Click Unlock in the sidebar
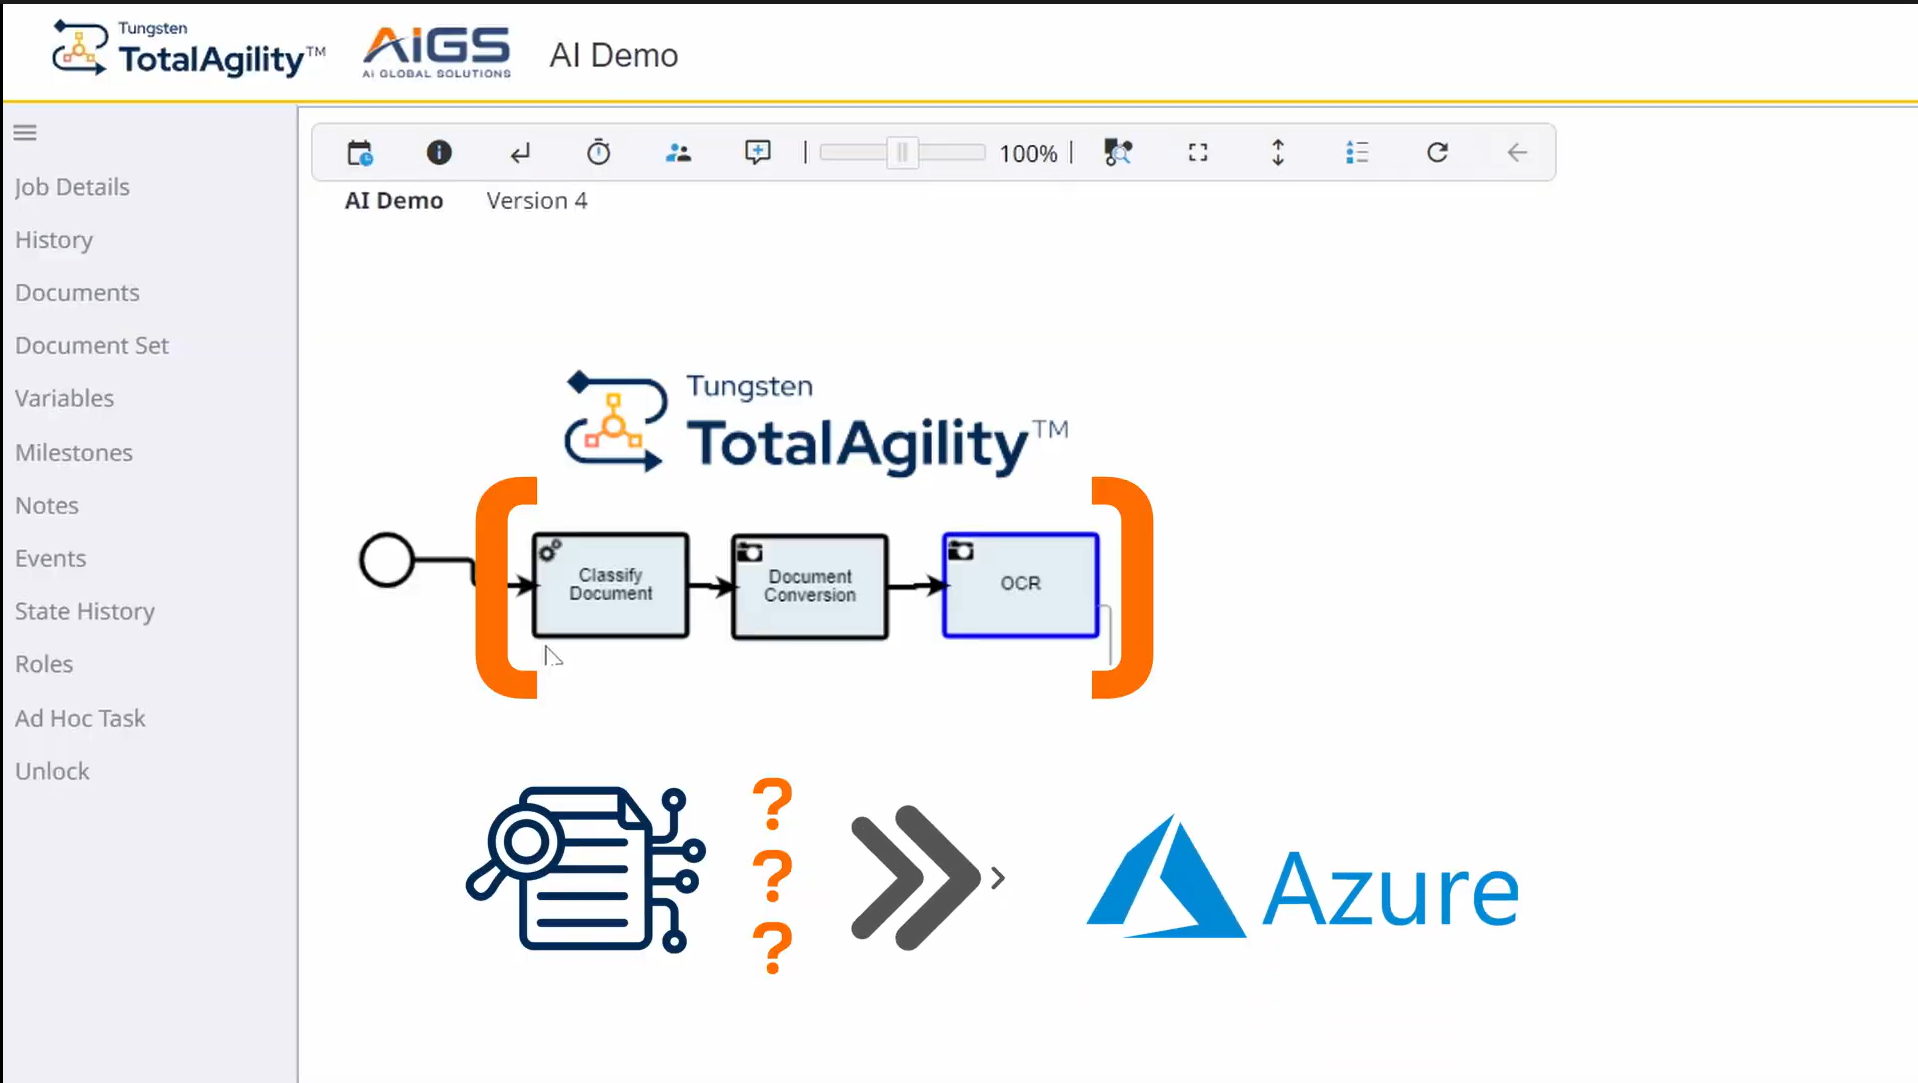 52,771
